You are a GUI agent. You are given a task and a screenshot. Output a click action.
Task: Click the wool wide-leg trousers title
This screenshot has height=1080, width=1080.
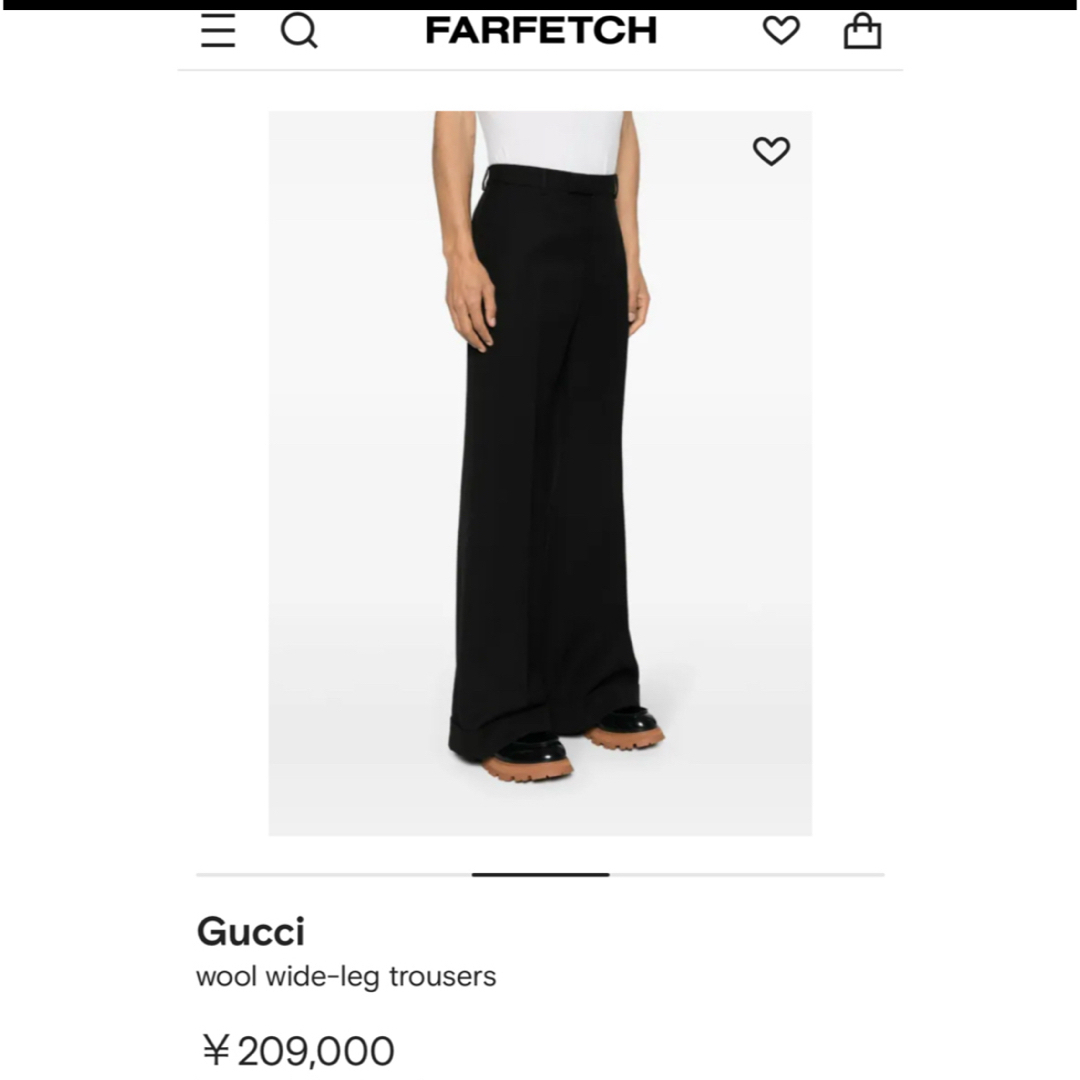(x=346, y=977)
